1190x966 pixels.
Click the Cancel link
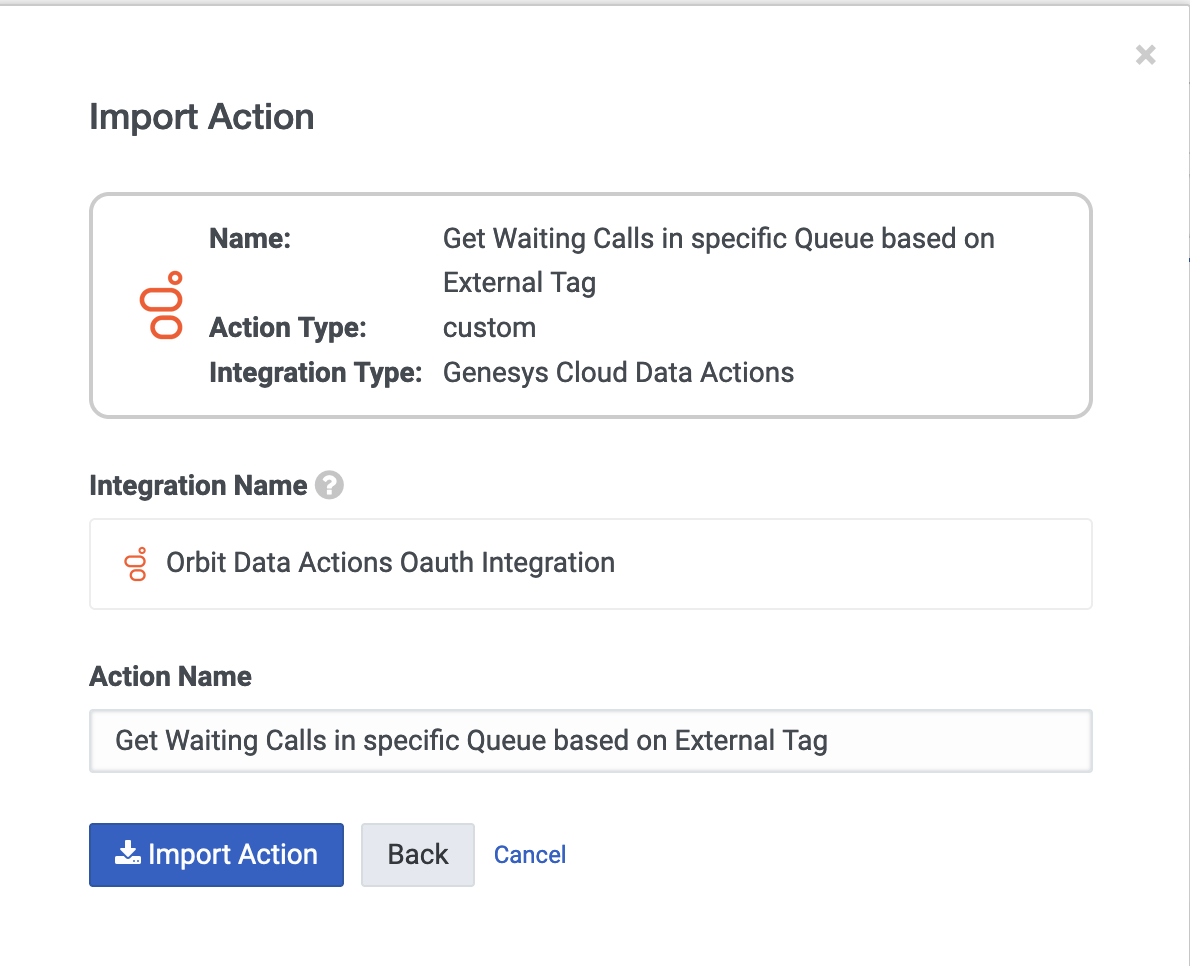[530, 855]
